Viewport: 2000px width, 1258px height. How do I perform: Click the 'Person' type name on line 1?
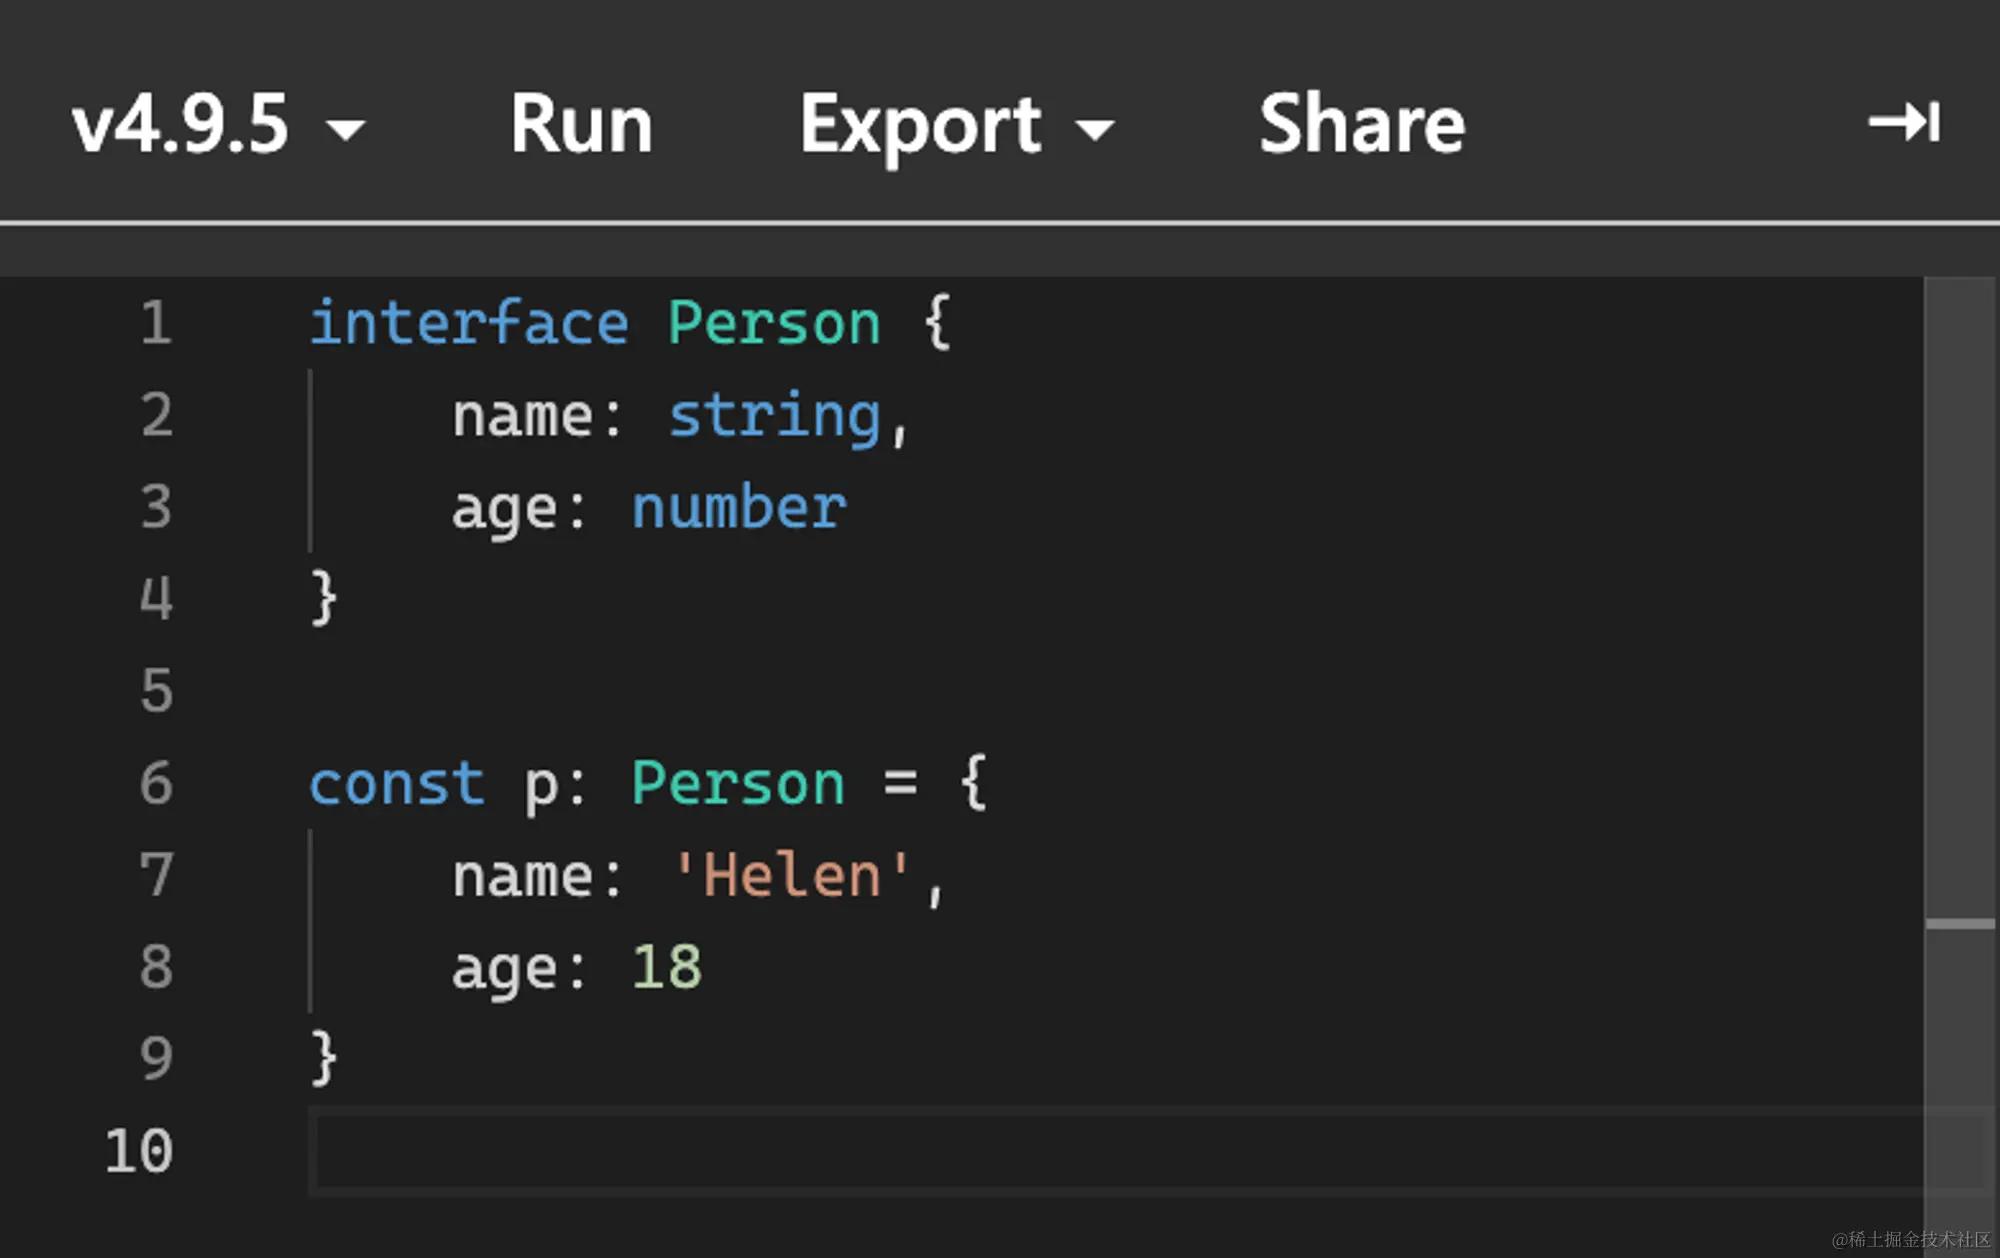point(774,323)
